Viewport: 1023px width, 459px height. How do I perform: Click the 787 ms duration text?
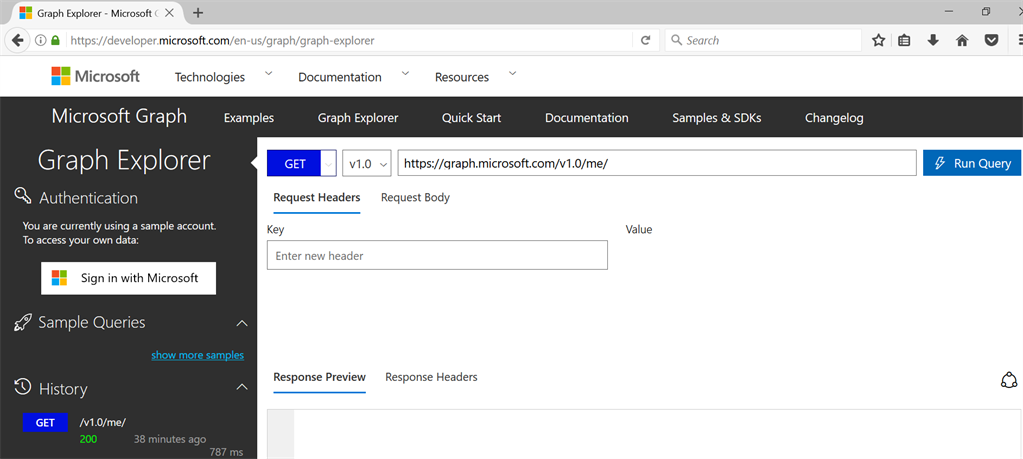(226, 452)
